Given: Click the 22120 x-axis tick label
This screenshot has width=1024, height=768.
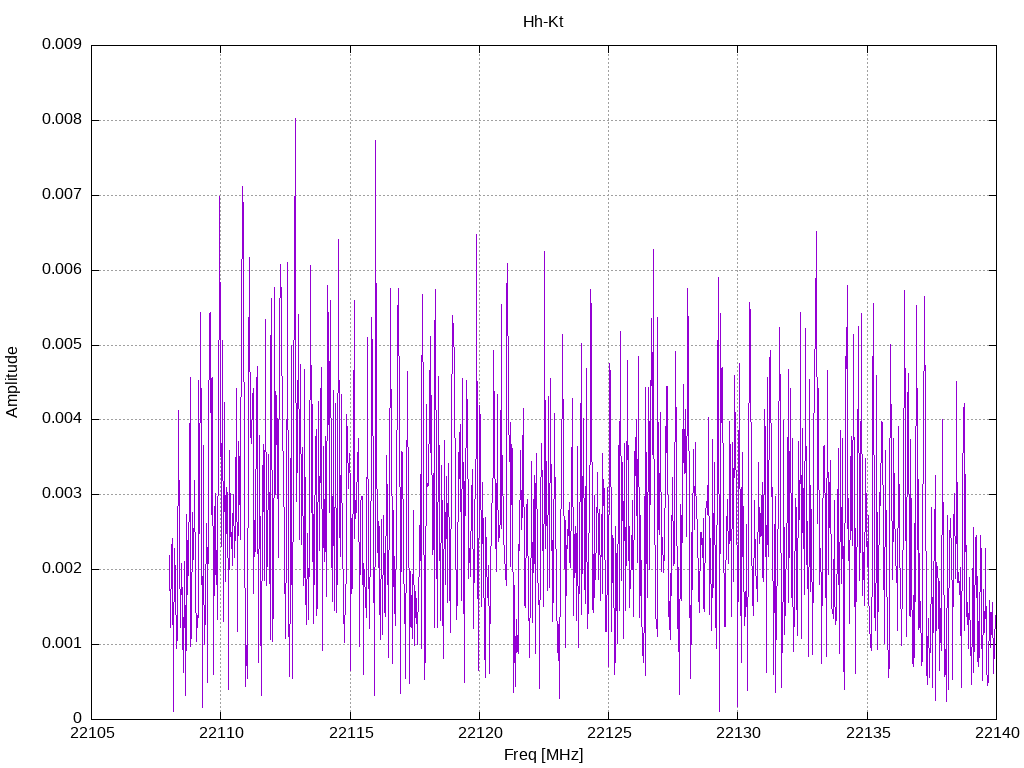Looking at the screenshot, I should coord(480,733).
